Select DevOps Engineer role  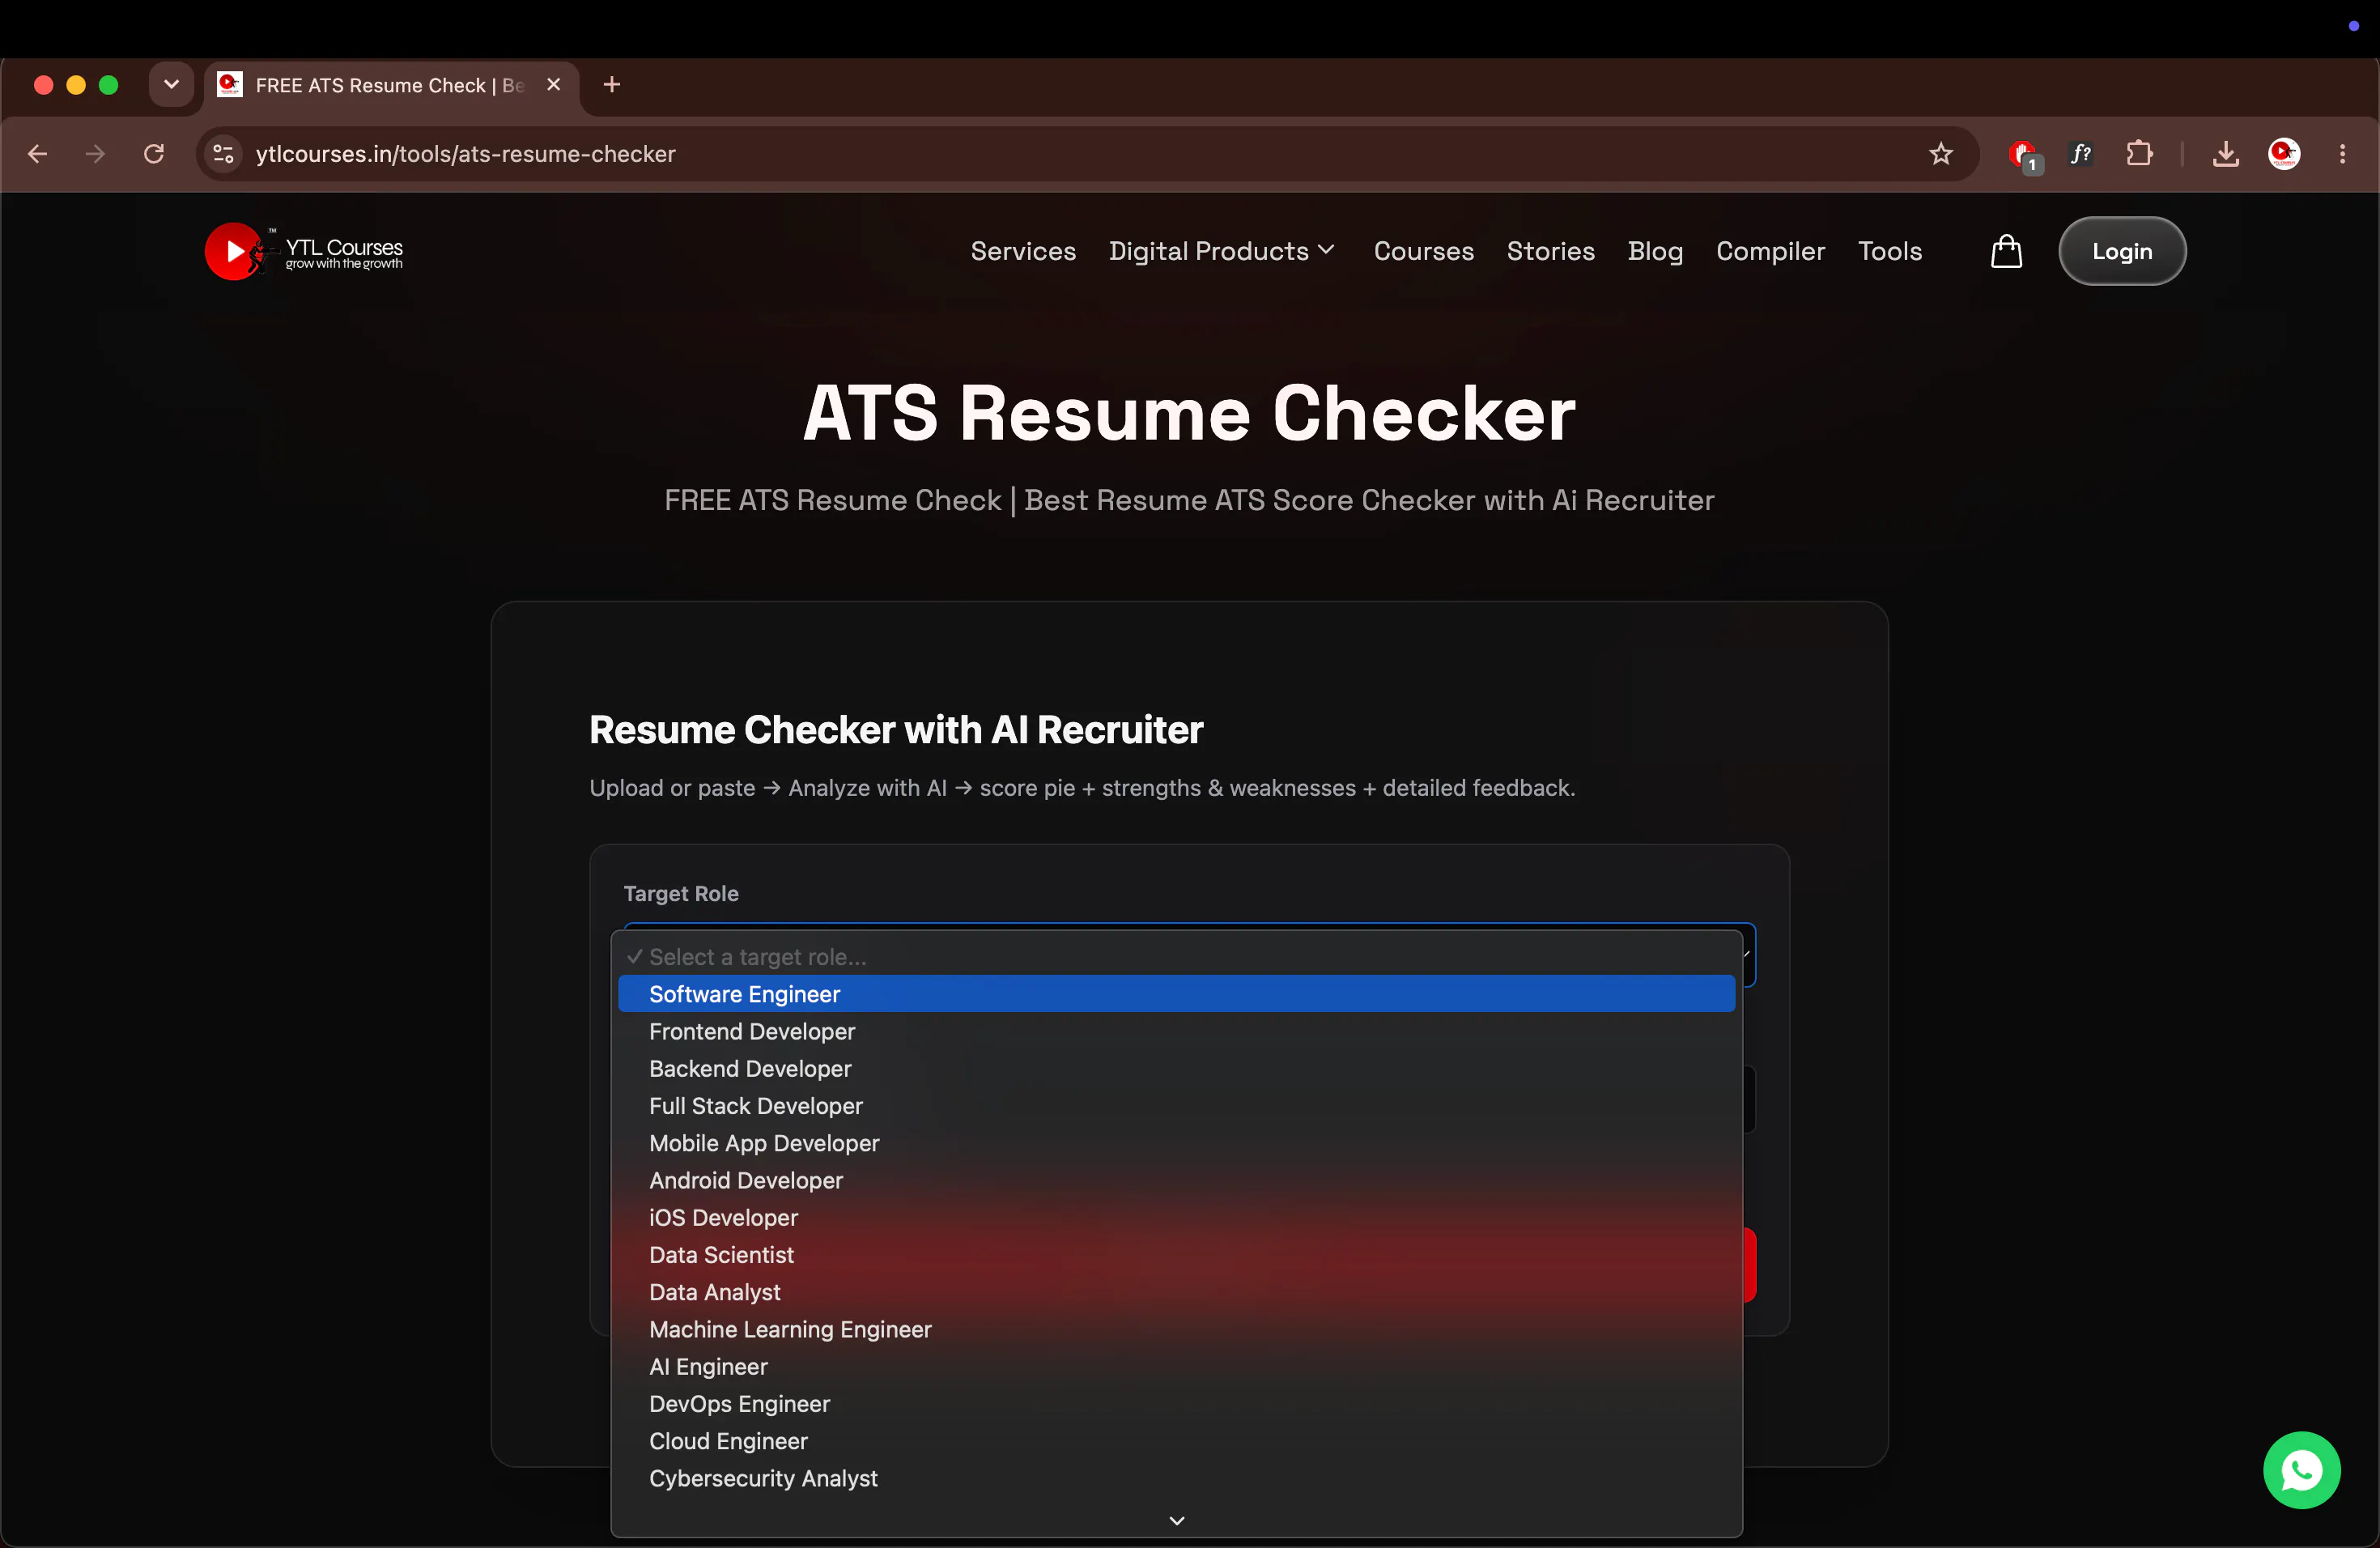(x=1176, y=1404)
